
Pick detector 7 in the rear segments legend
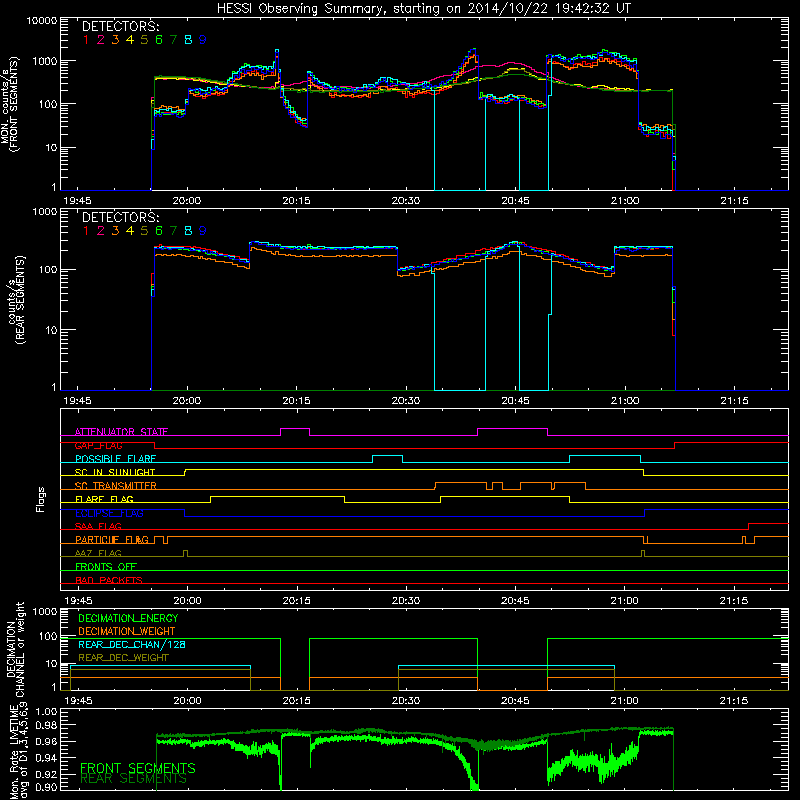[173, 231]
